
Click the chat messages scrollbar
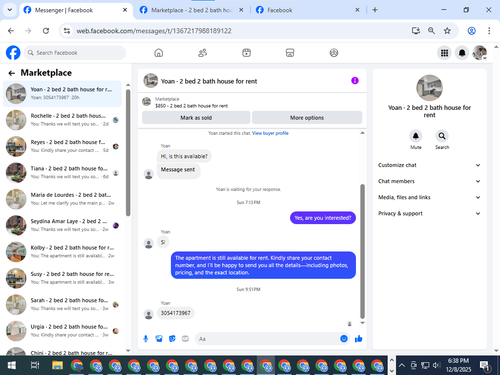coord(362,251)
